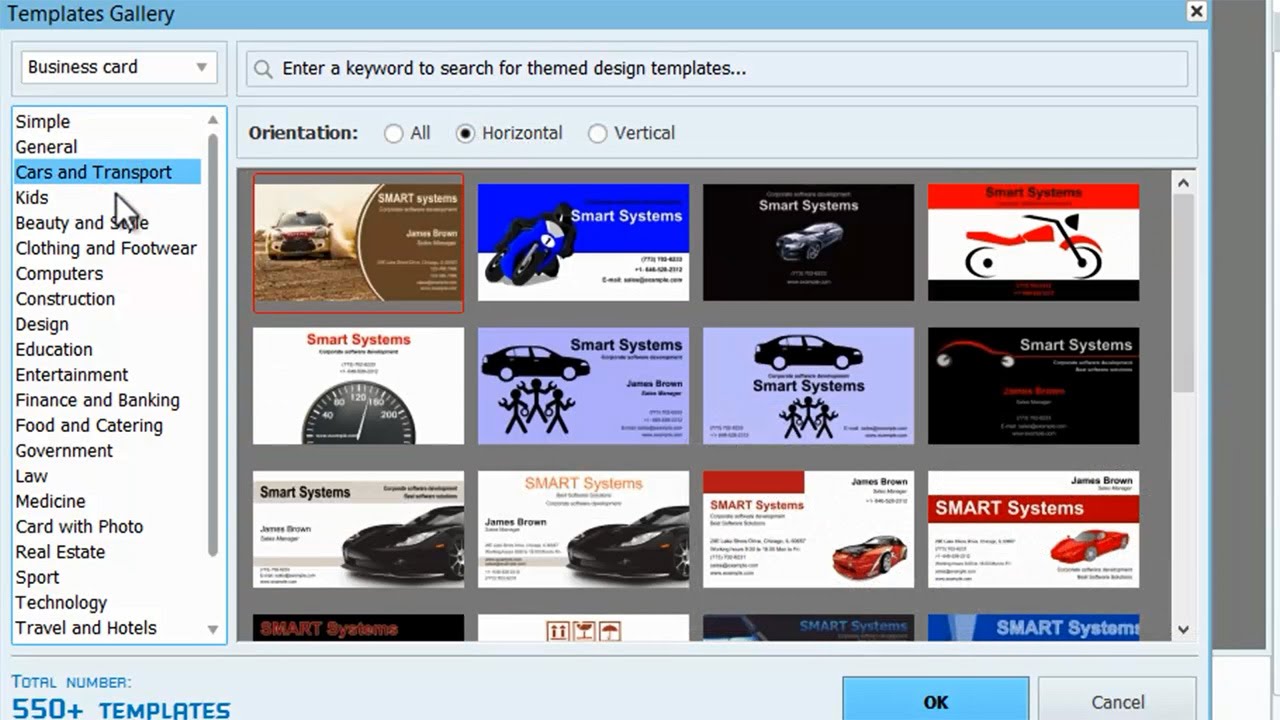Select the rally car business card template
The height and width of the screenshot is (720, 1280).
pos(358,243)
